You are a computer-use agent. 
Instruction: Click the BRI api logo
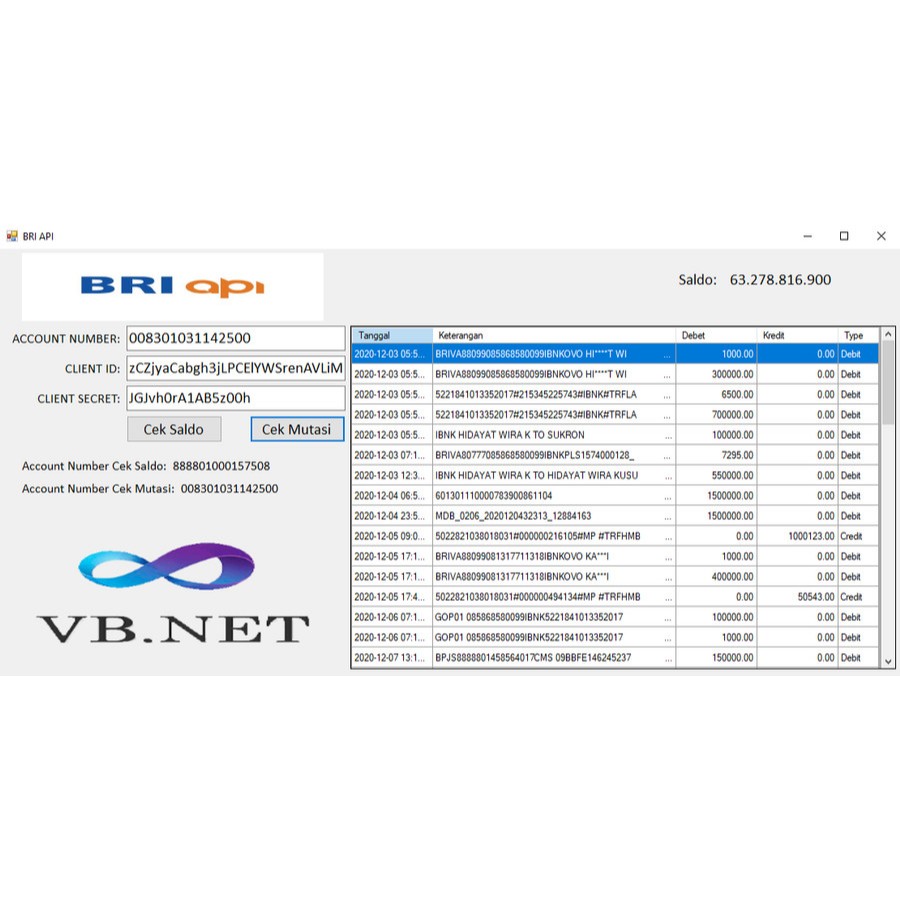pyautogui.click(x=172, y=285)
